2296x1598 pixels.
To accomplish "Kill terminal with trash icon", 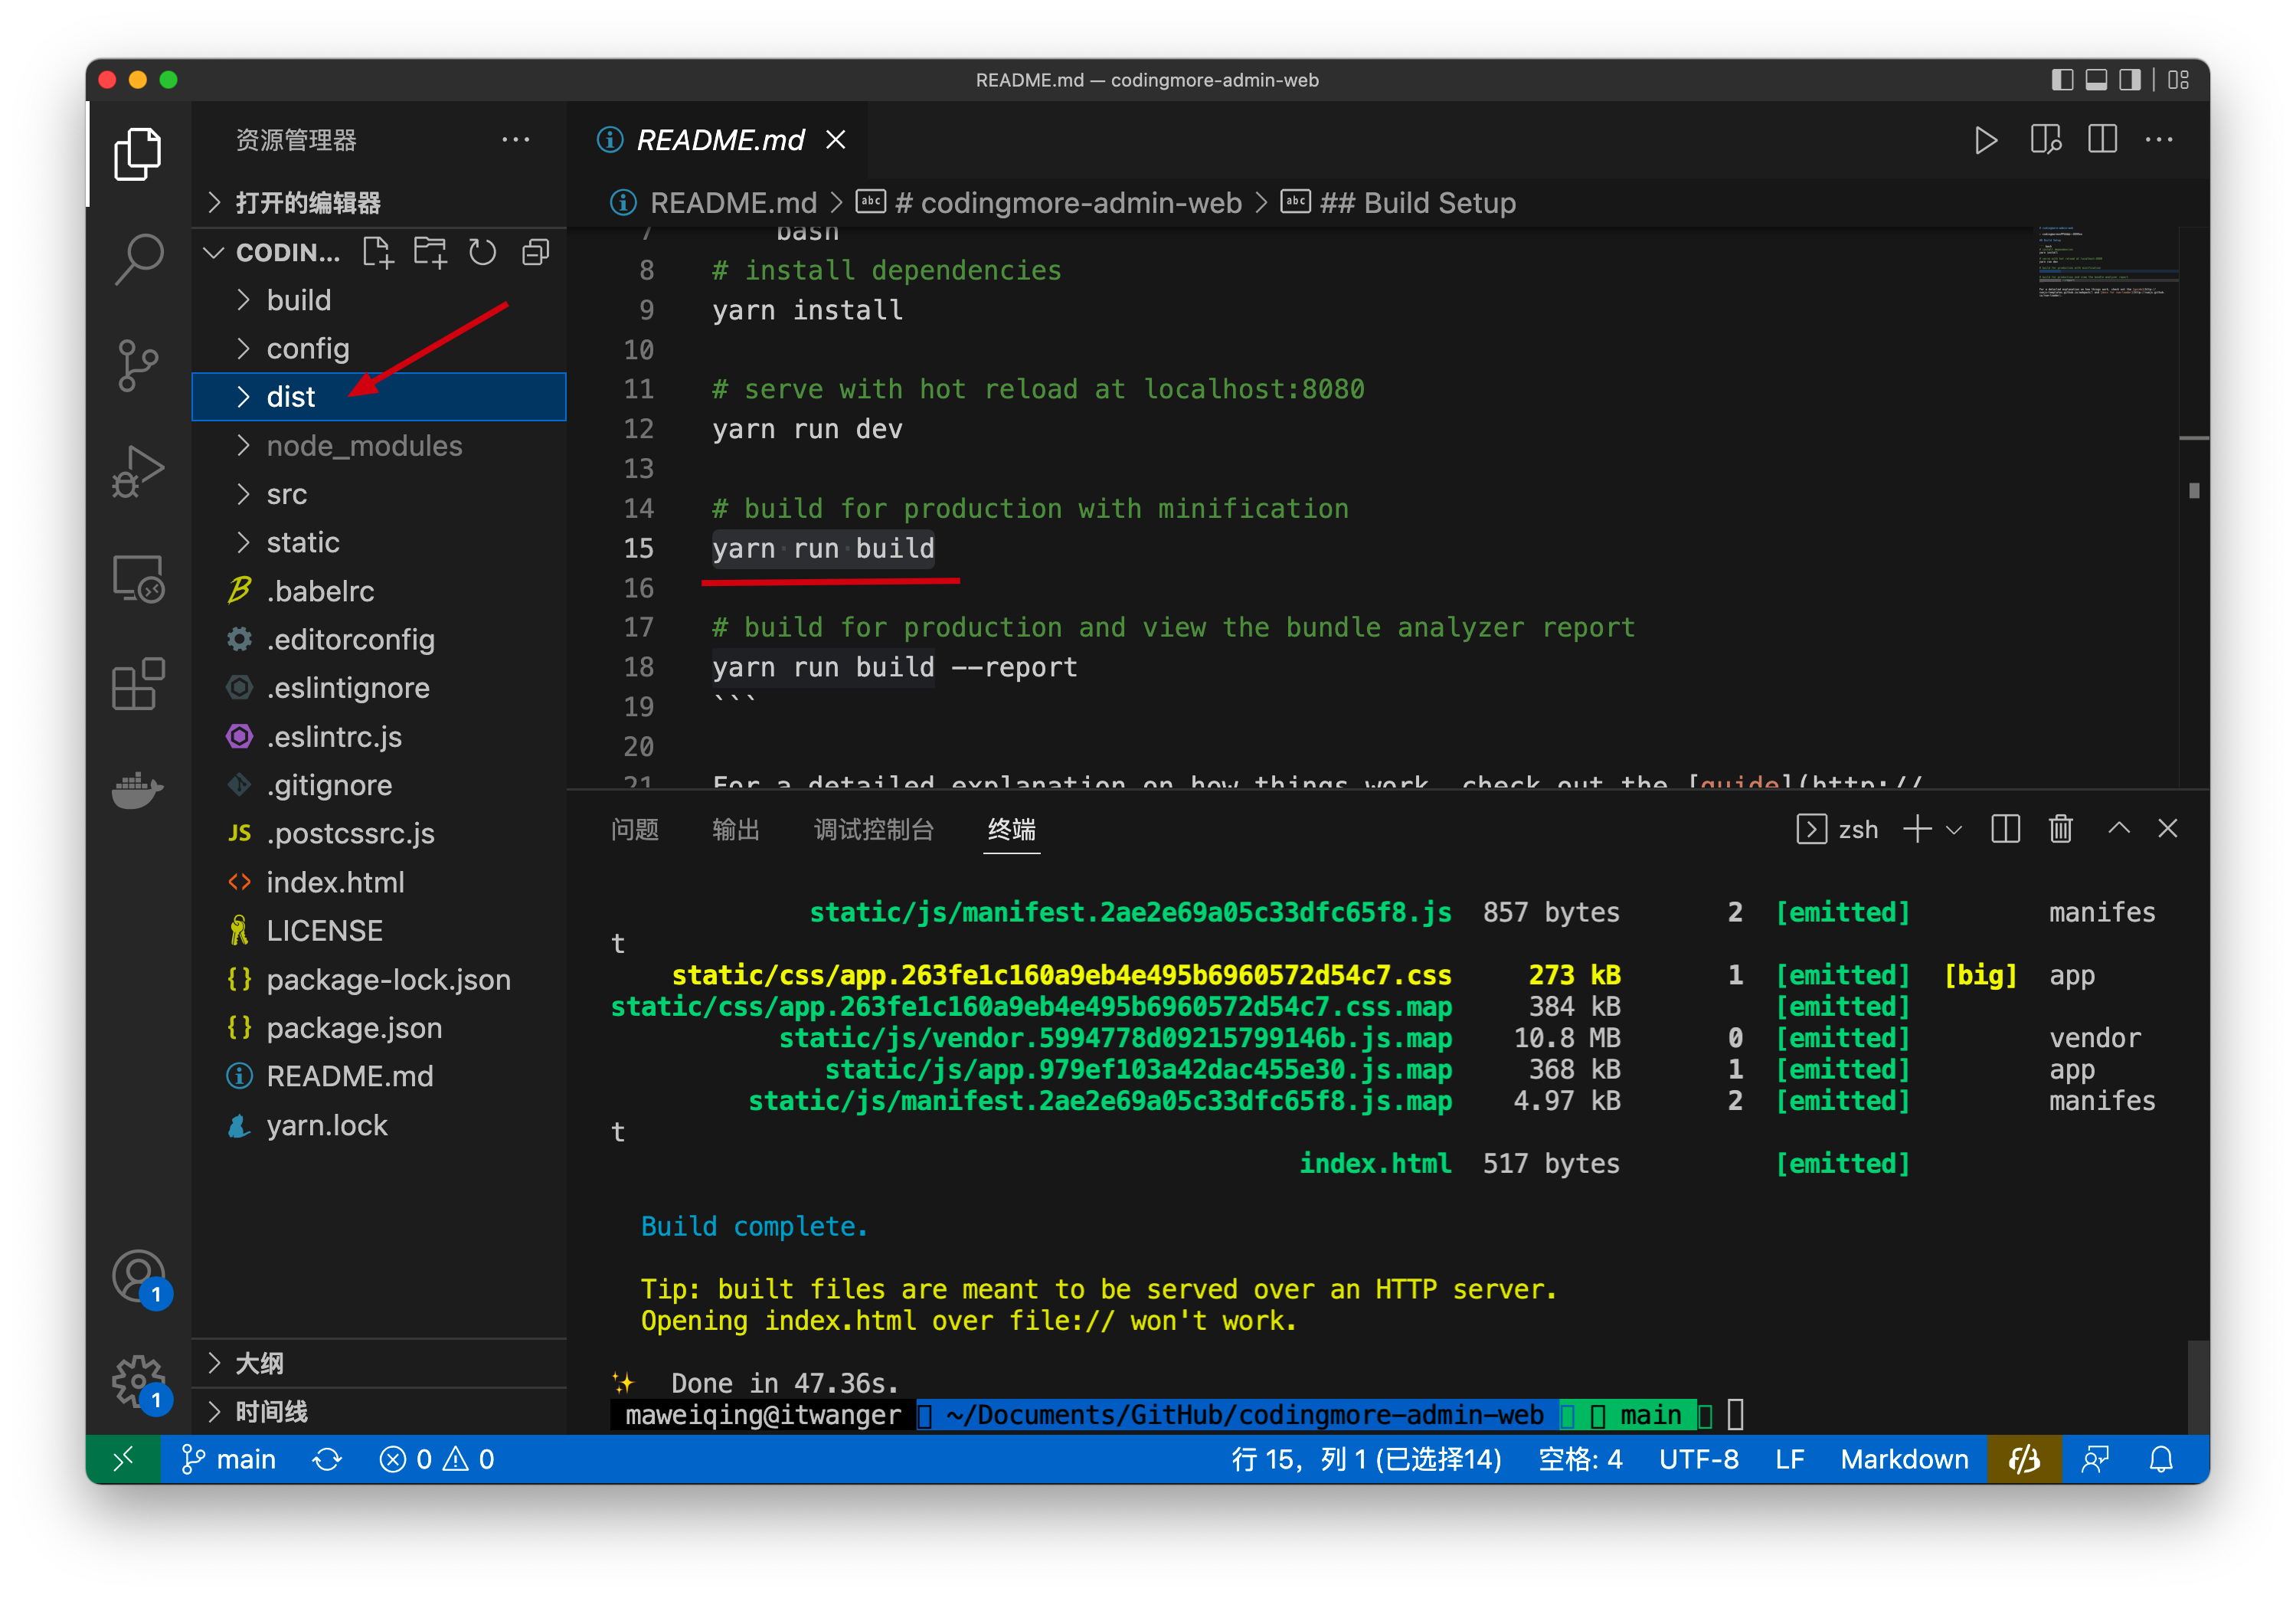I will pos(2061,829).
